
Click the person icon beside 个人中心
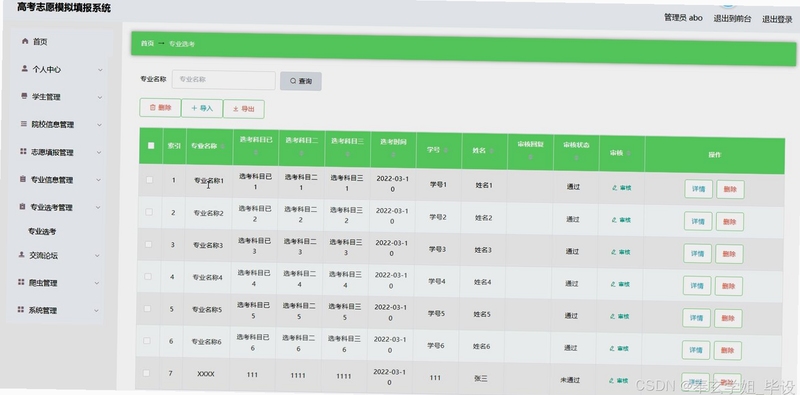point(24,68)
